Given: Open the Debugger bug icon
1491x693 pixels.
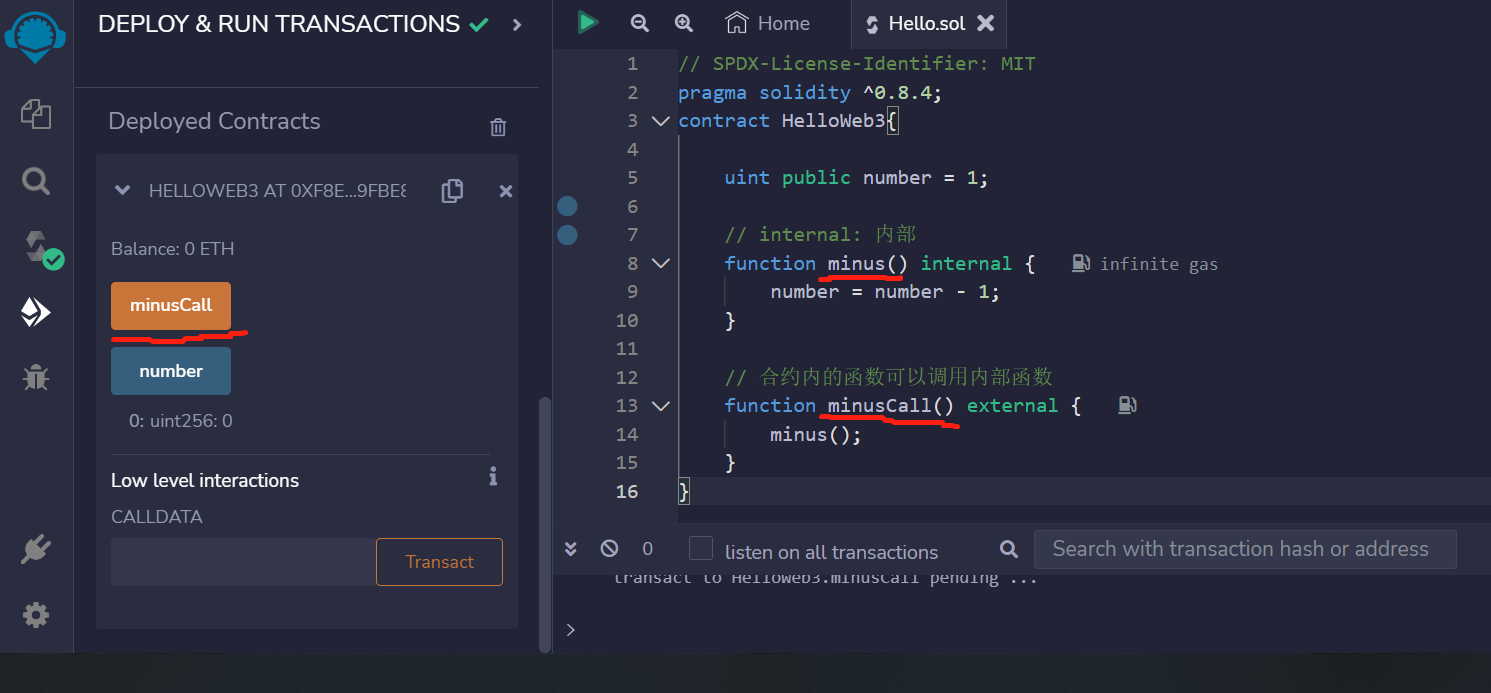Looking at the screenshot, I should point(36,378).
